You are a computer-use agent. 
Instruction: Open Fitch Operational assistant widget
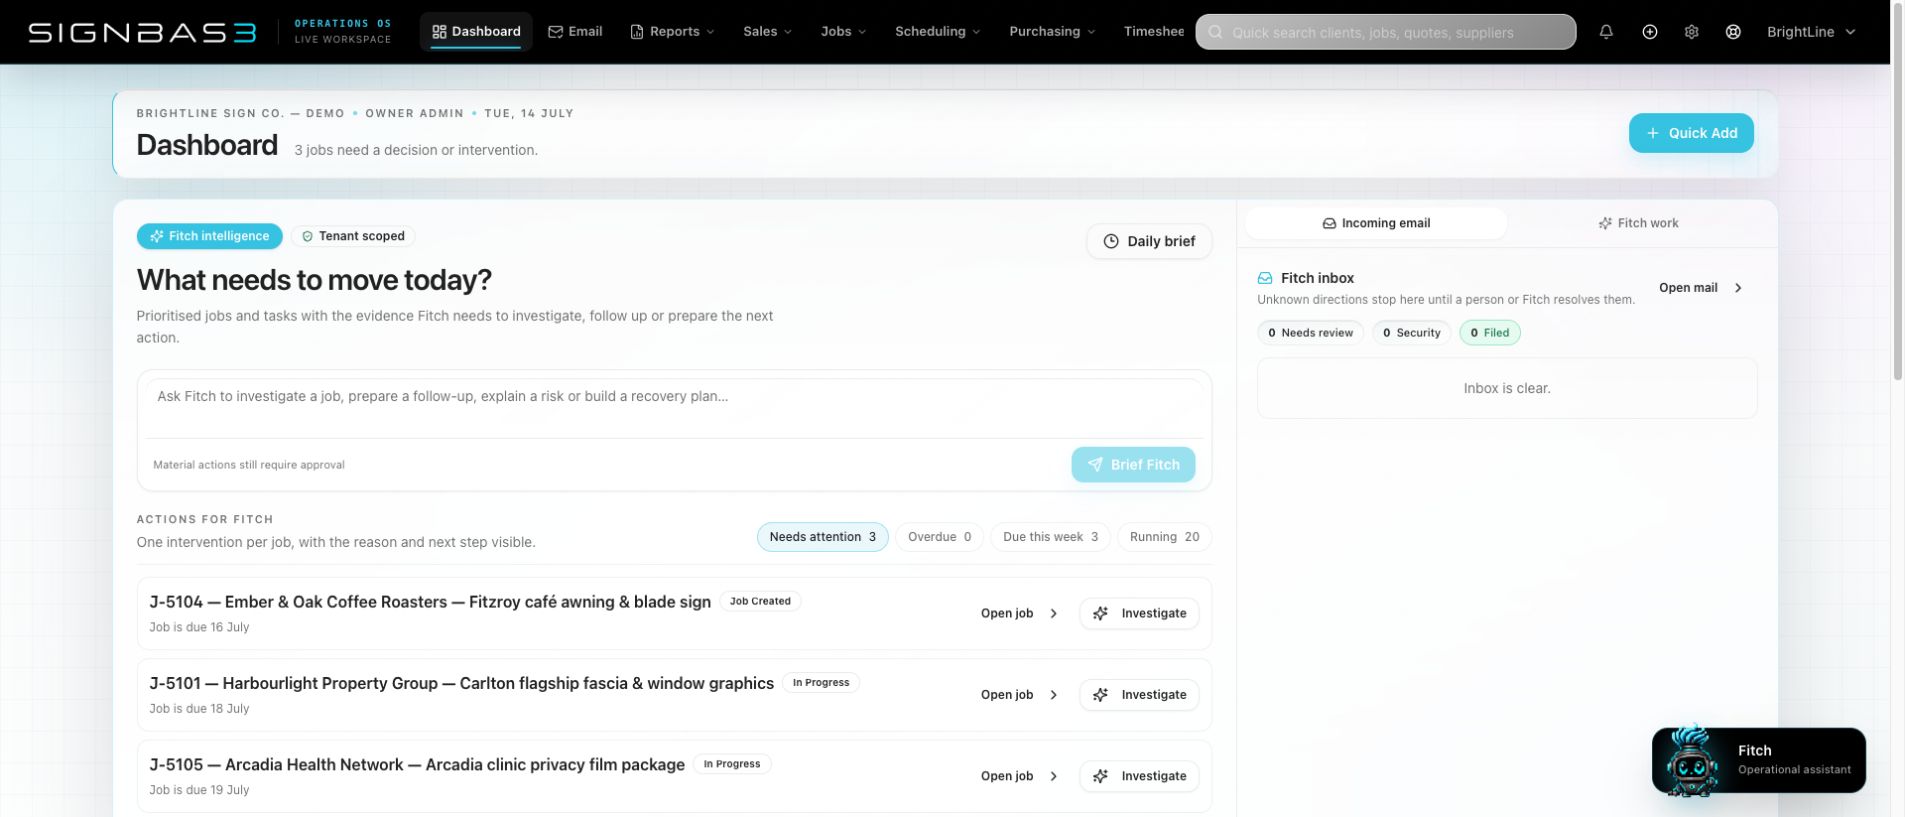1759,760
